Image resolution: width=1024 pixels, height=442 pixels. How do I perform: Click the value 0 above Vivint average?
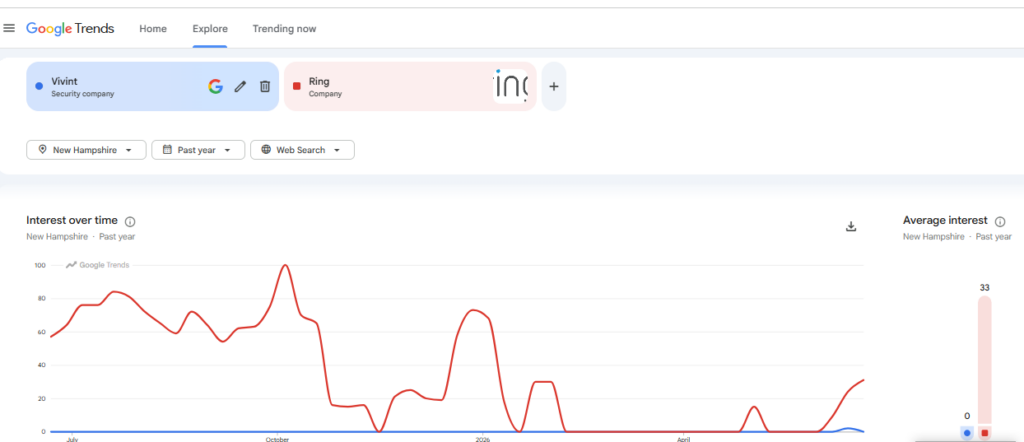click(967, 416)
